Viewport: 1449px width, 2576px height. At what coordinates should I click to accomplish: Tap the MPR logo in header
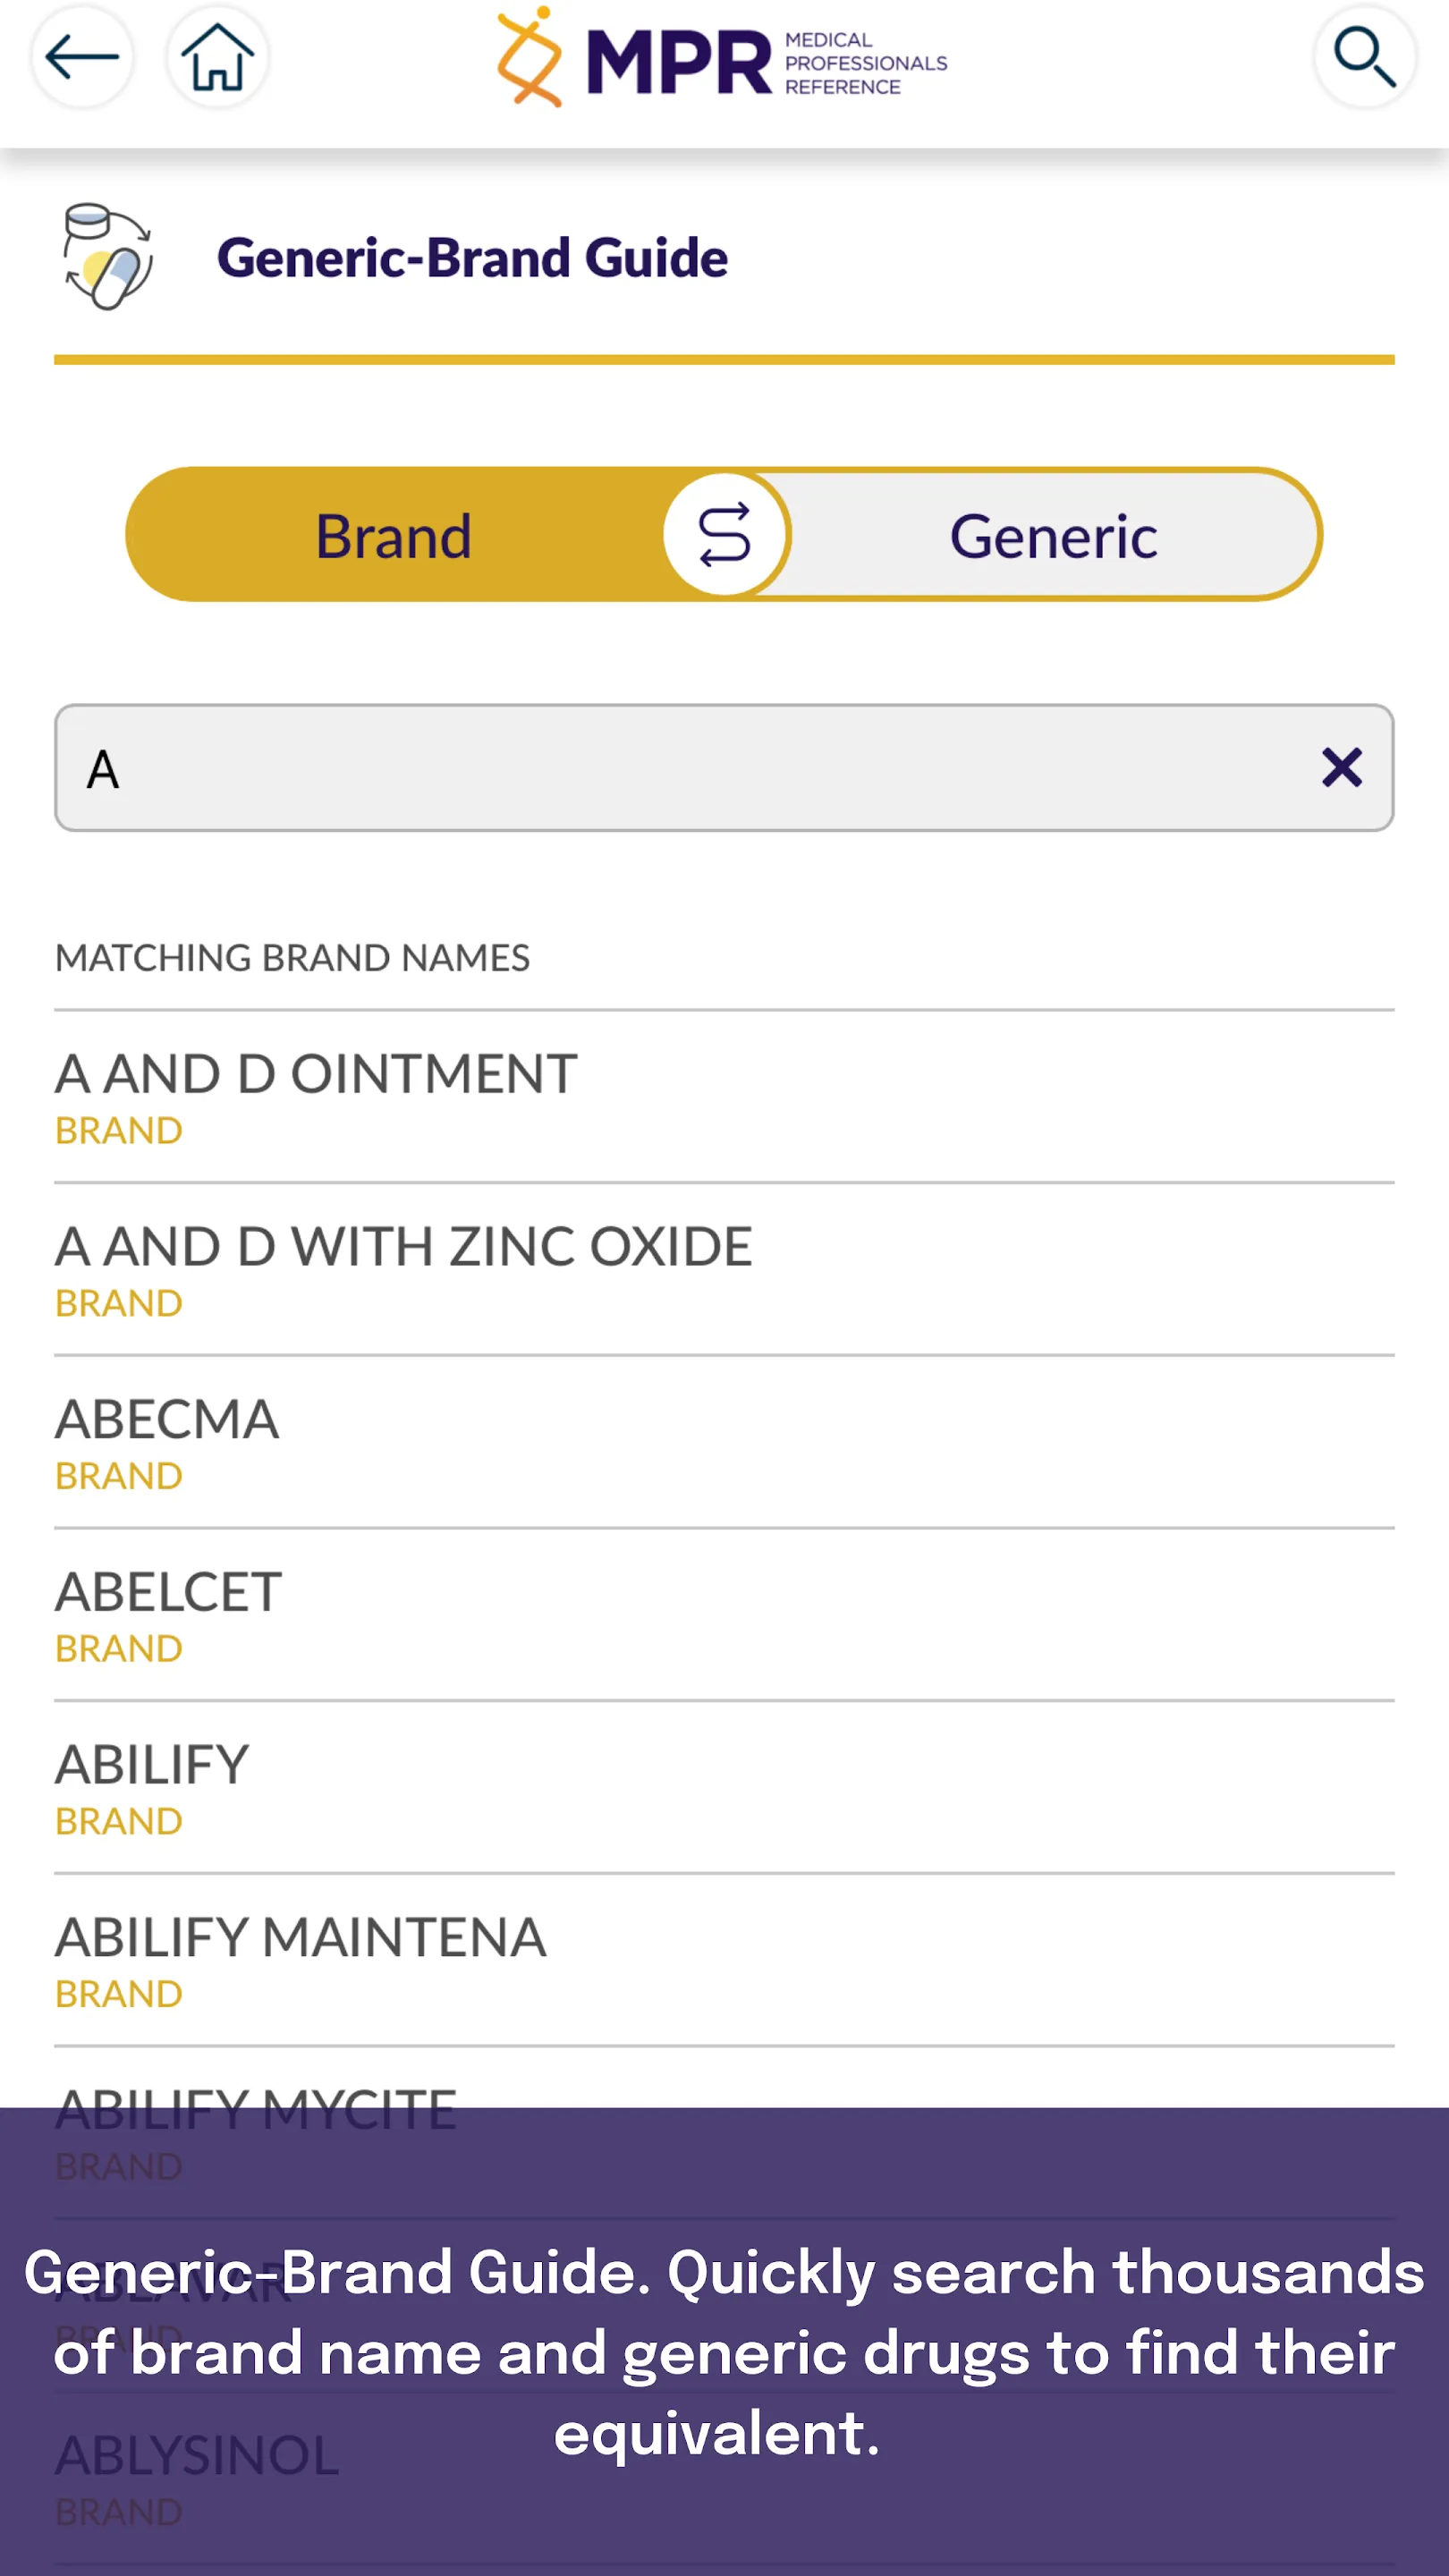coord(722,58)
